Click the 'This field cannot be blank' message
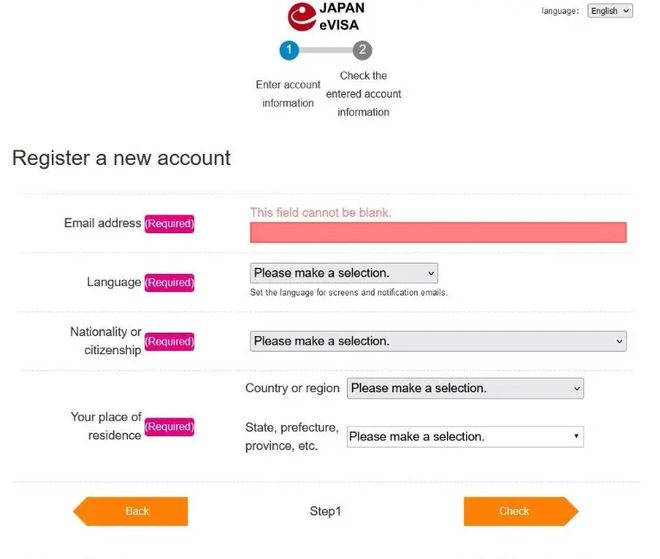This screenshot has width=660, height=559. pyautogui.click(x=321, y=213)
